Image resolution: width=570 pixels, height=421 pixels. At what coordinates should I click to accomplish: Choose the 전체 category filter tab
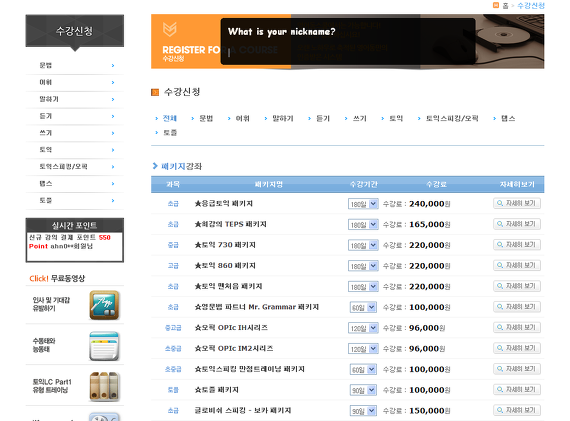click(x=169, y=118)
